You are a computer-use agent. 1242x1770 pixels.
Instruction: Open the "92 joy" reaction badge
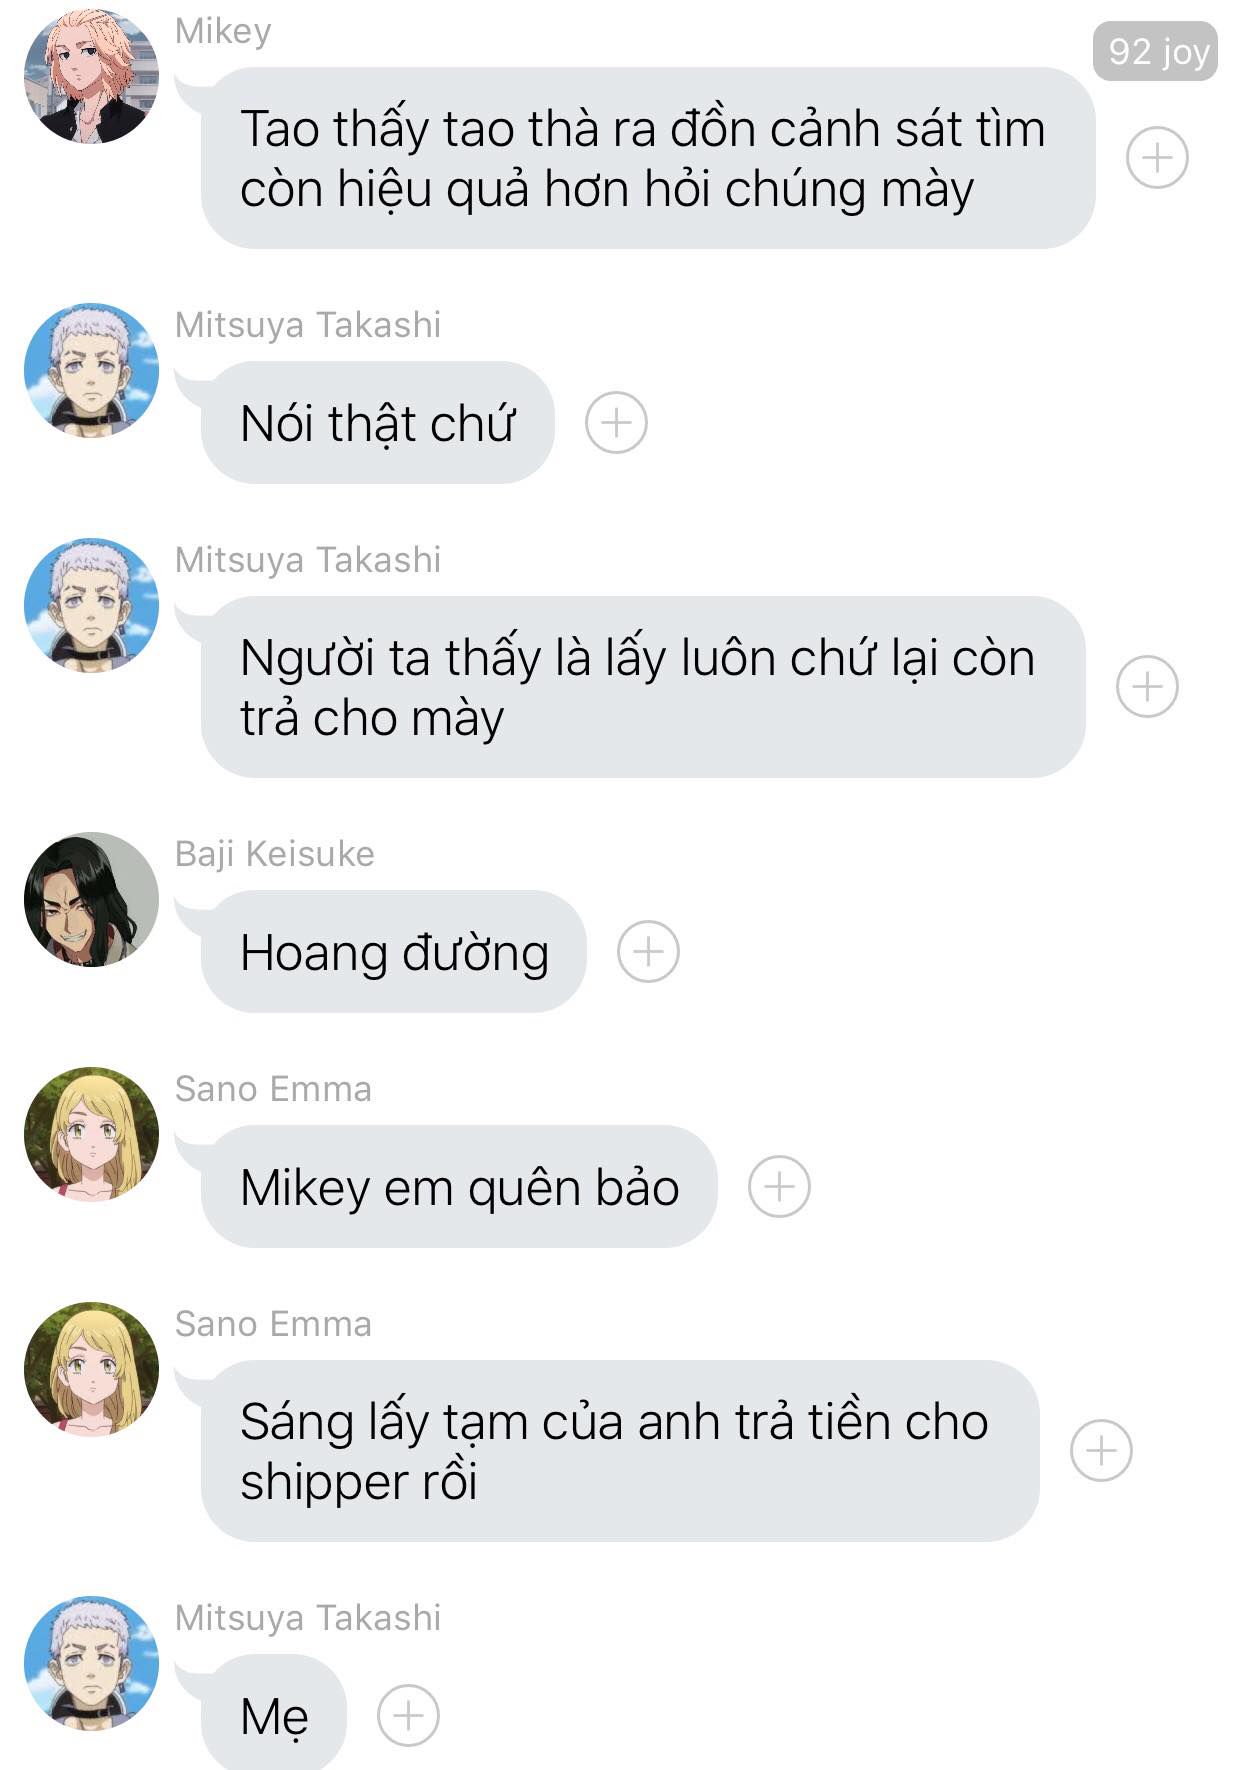[1156, 51]
